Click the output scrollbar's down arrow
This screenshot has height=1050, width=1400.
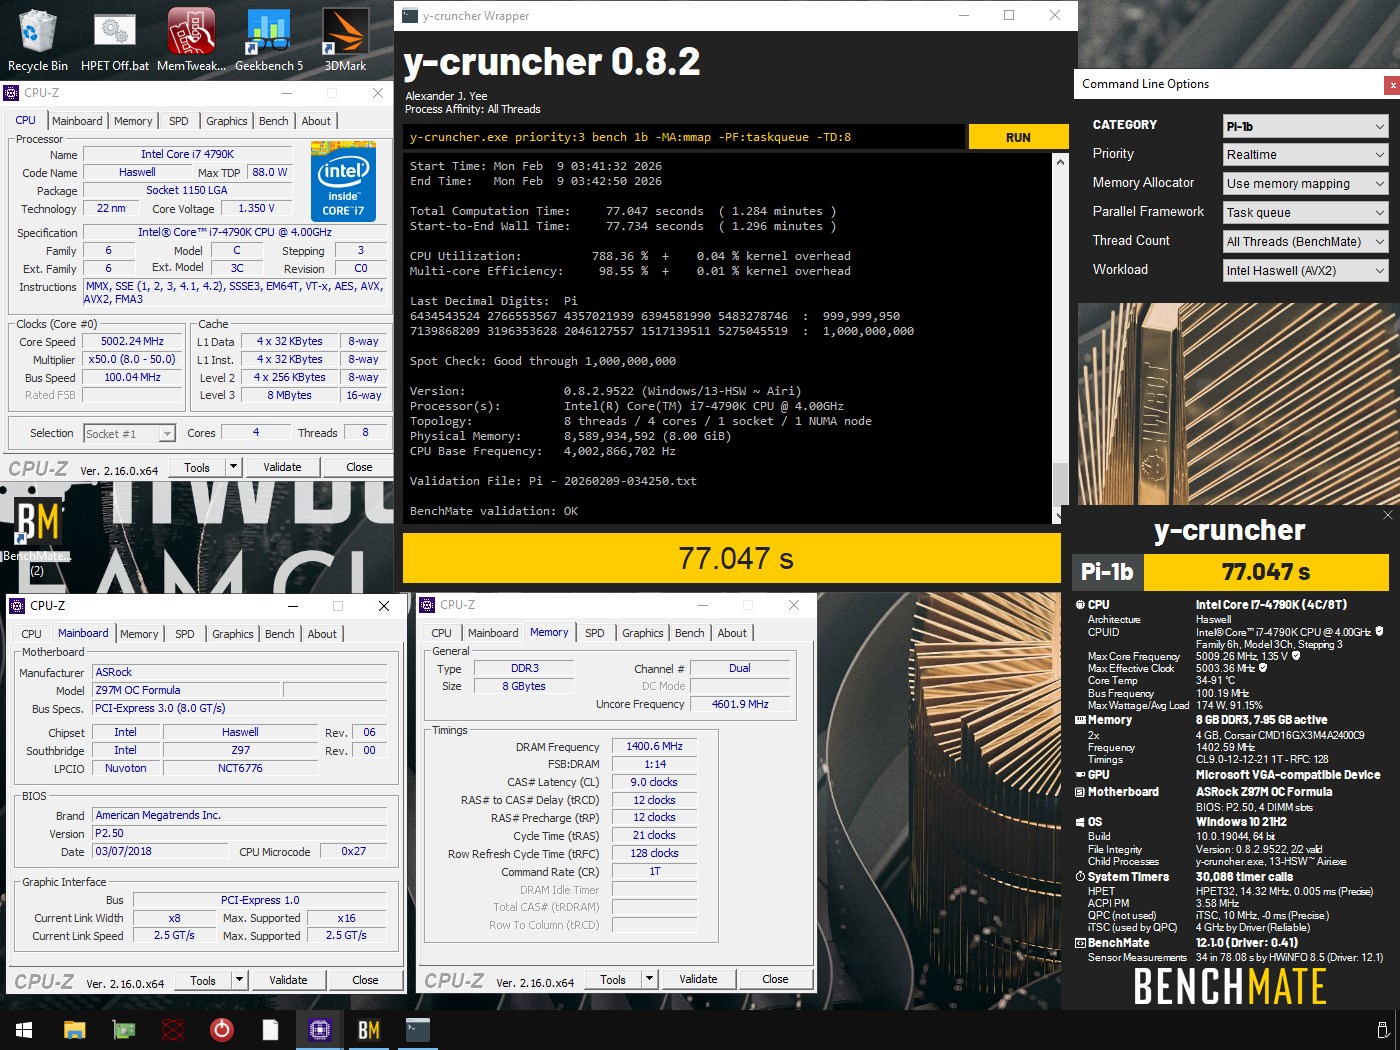(1058, 517)
